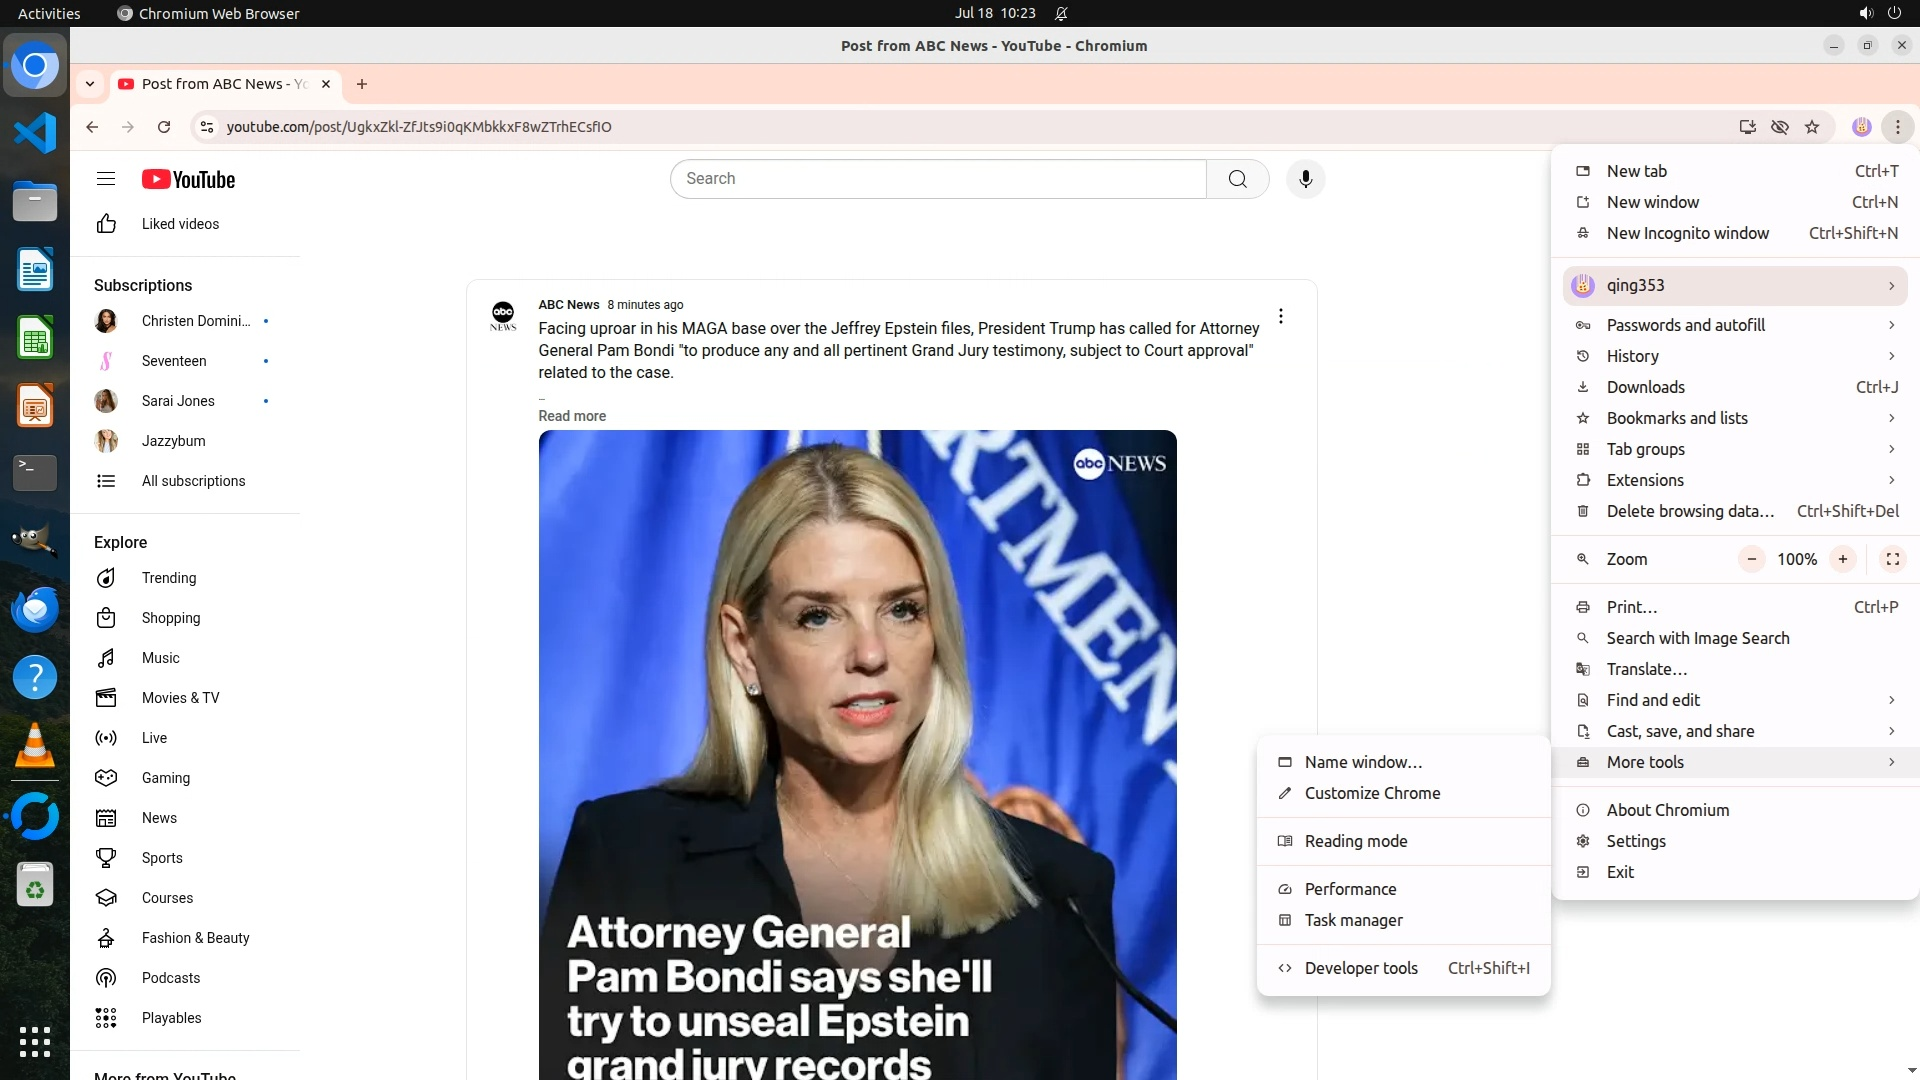Click the voice search microphone icon
Viewport: 1920px width, 1080px height.
pos(1305,179)
